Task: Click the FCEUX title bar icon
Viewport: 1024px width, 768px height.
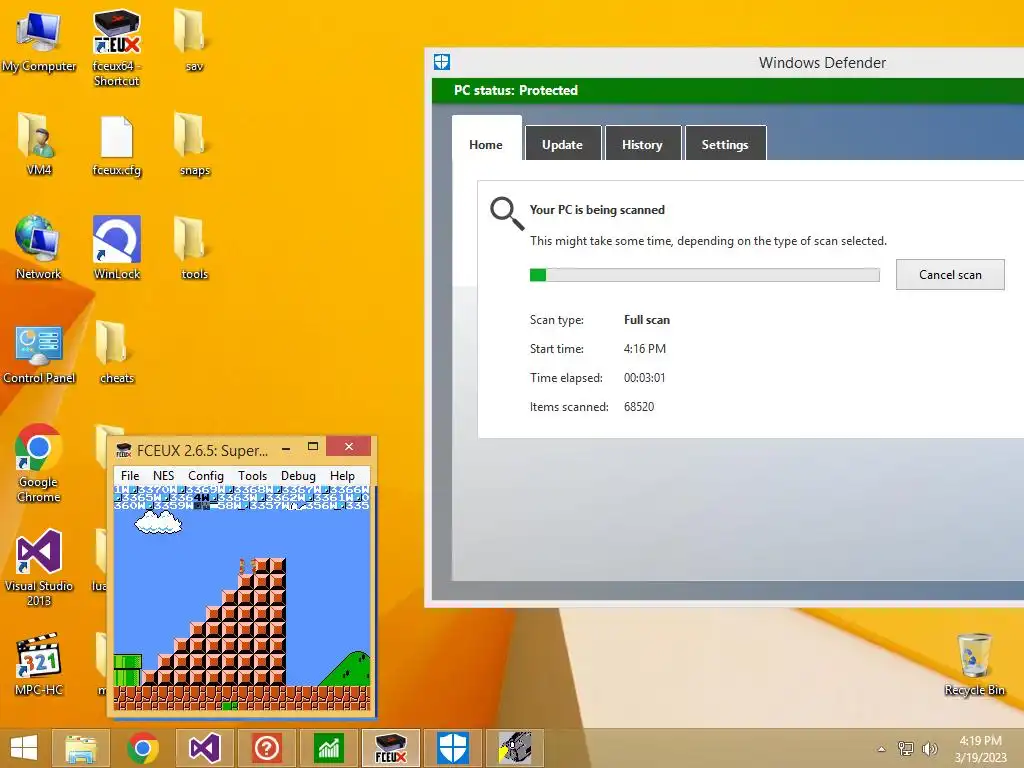Action: [123, 450]
